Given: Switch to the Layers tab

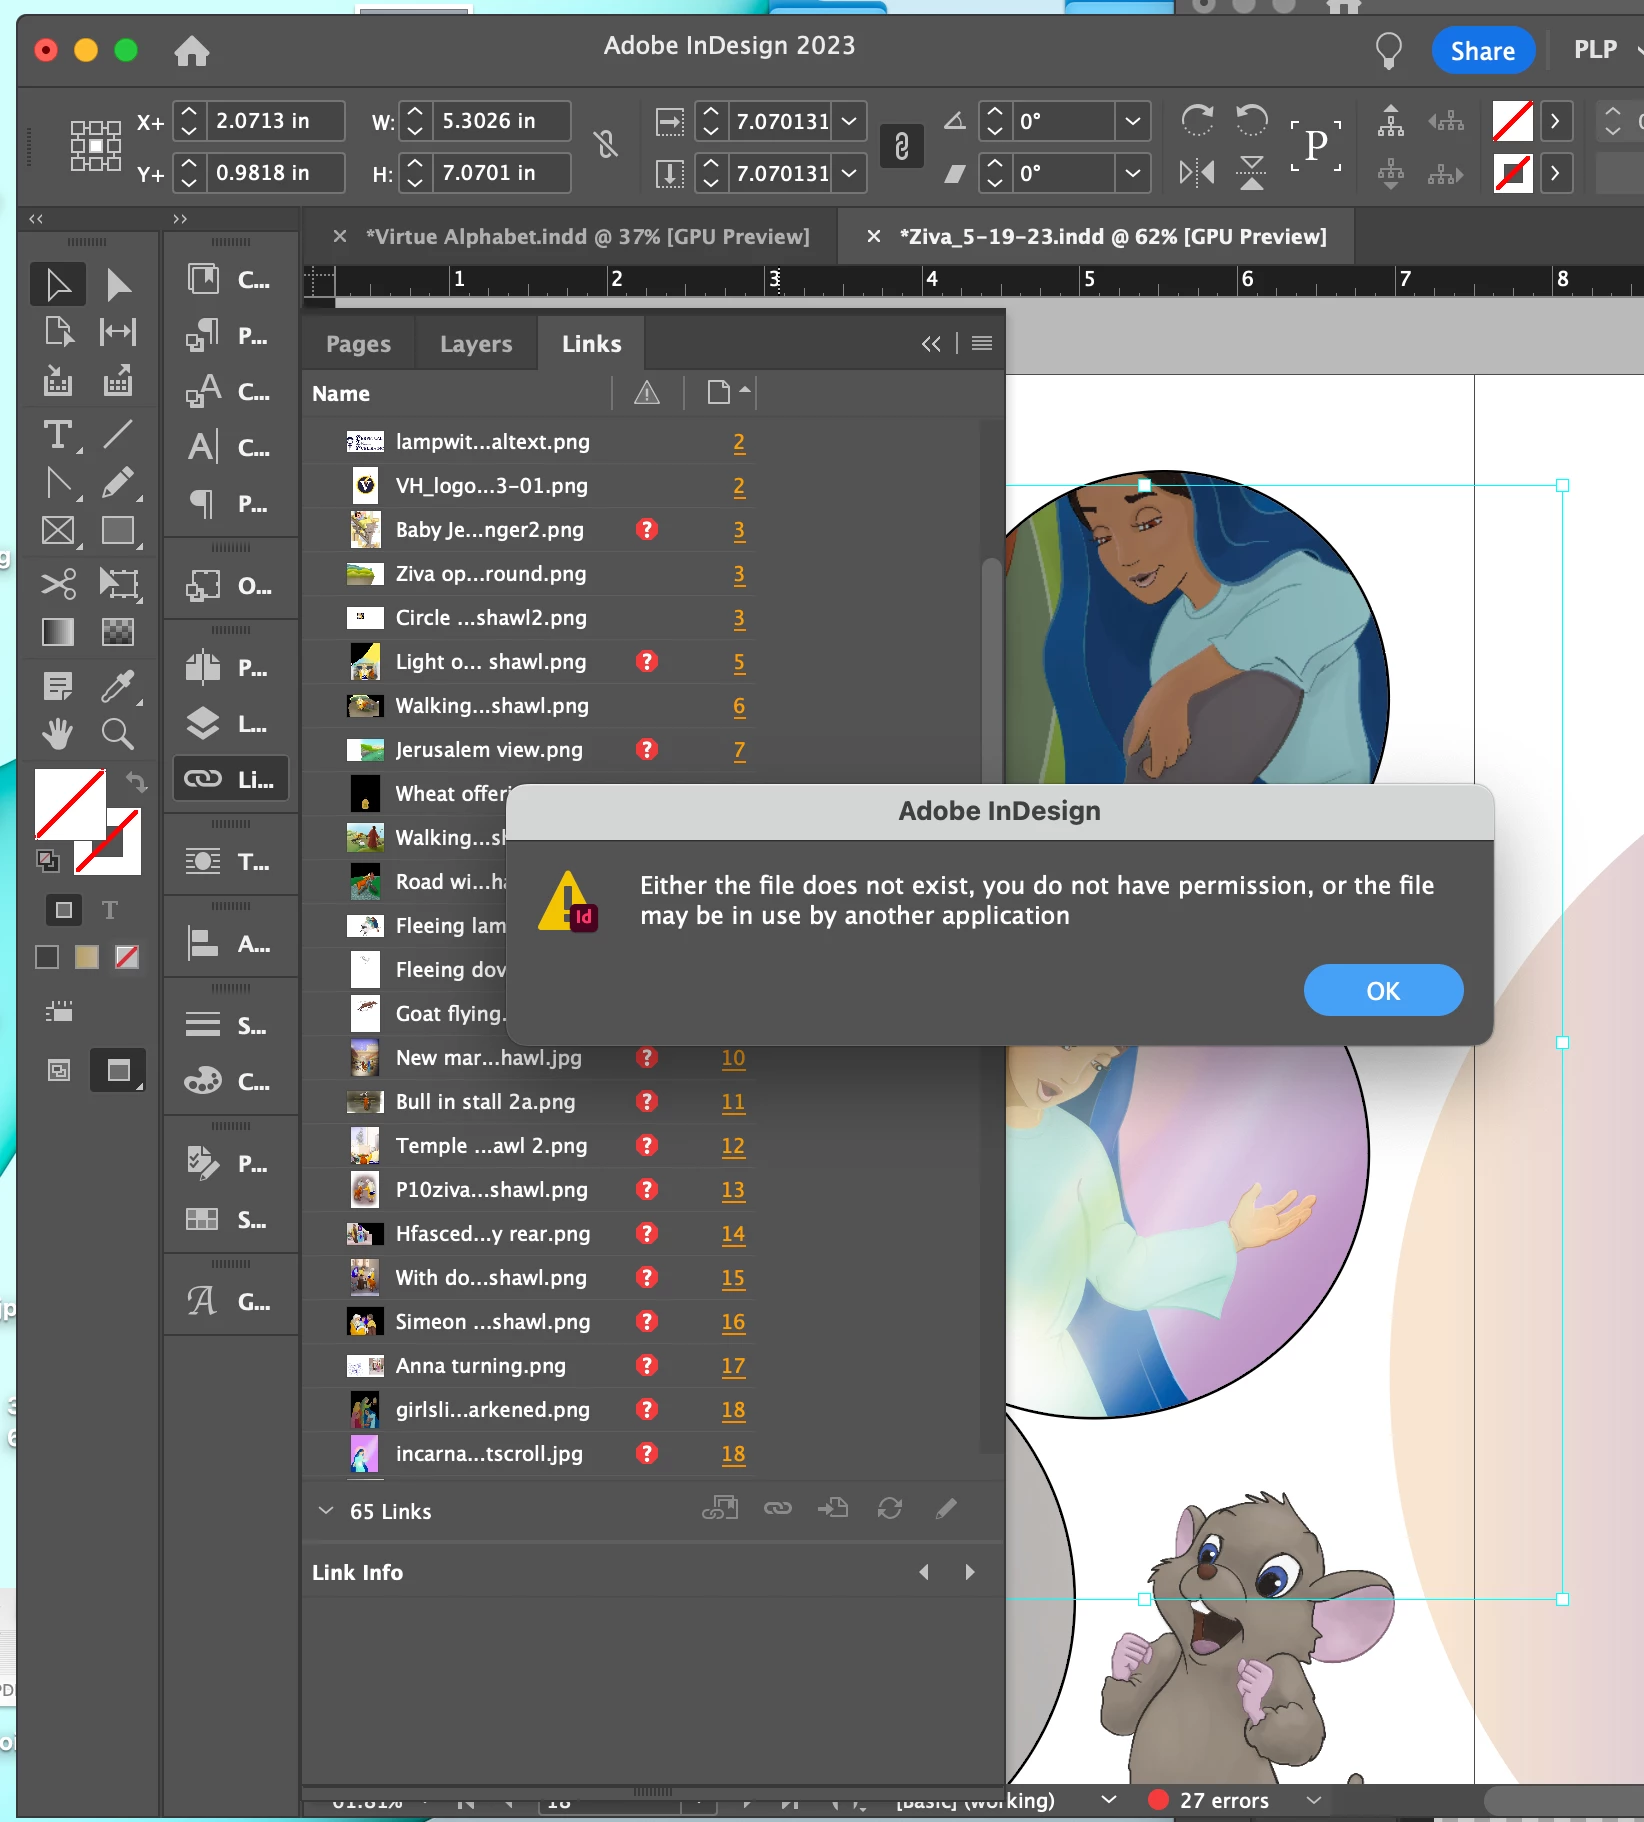Looking at the screenshot, I should (x=476, y=344).
